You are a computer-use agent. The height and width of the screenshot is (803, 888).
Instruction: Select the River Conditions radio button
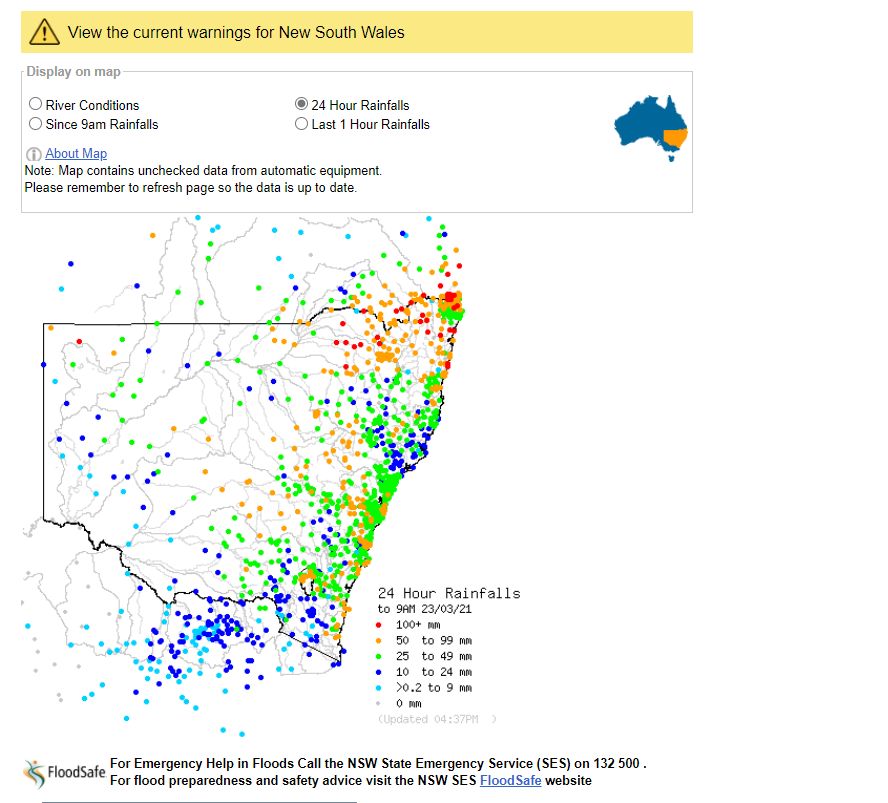(x=35, y=104)
